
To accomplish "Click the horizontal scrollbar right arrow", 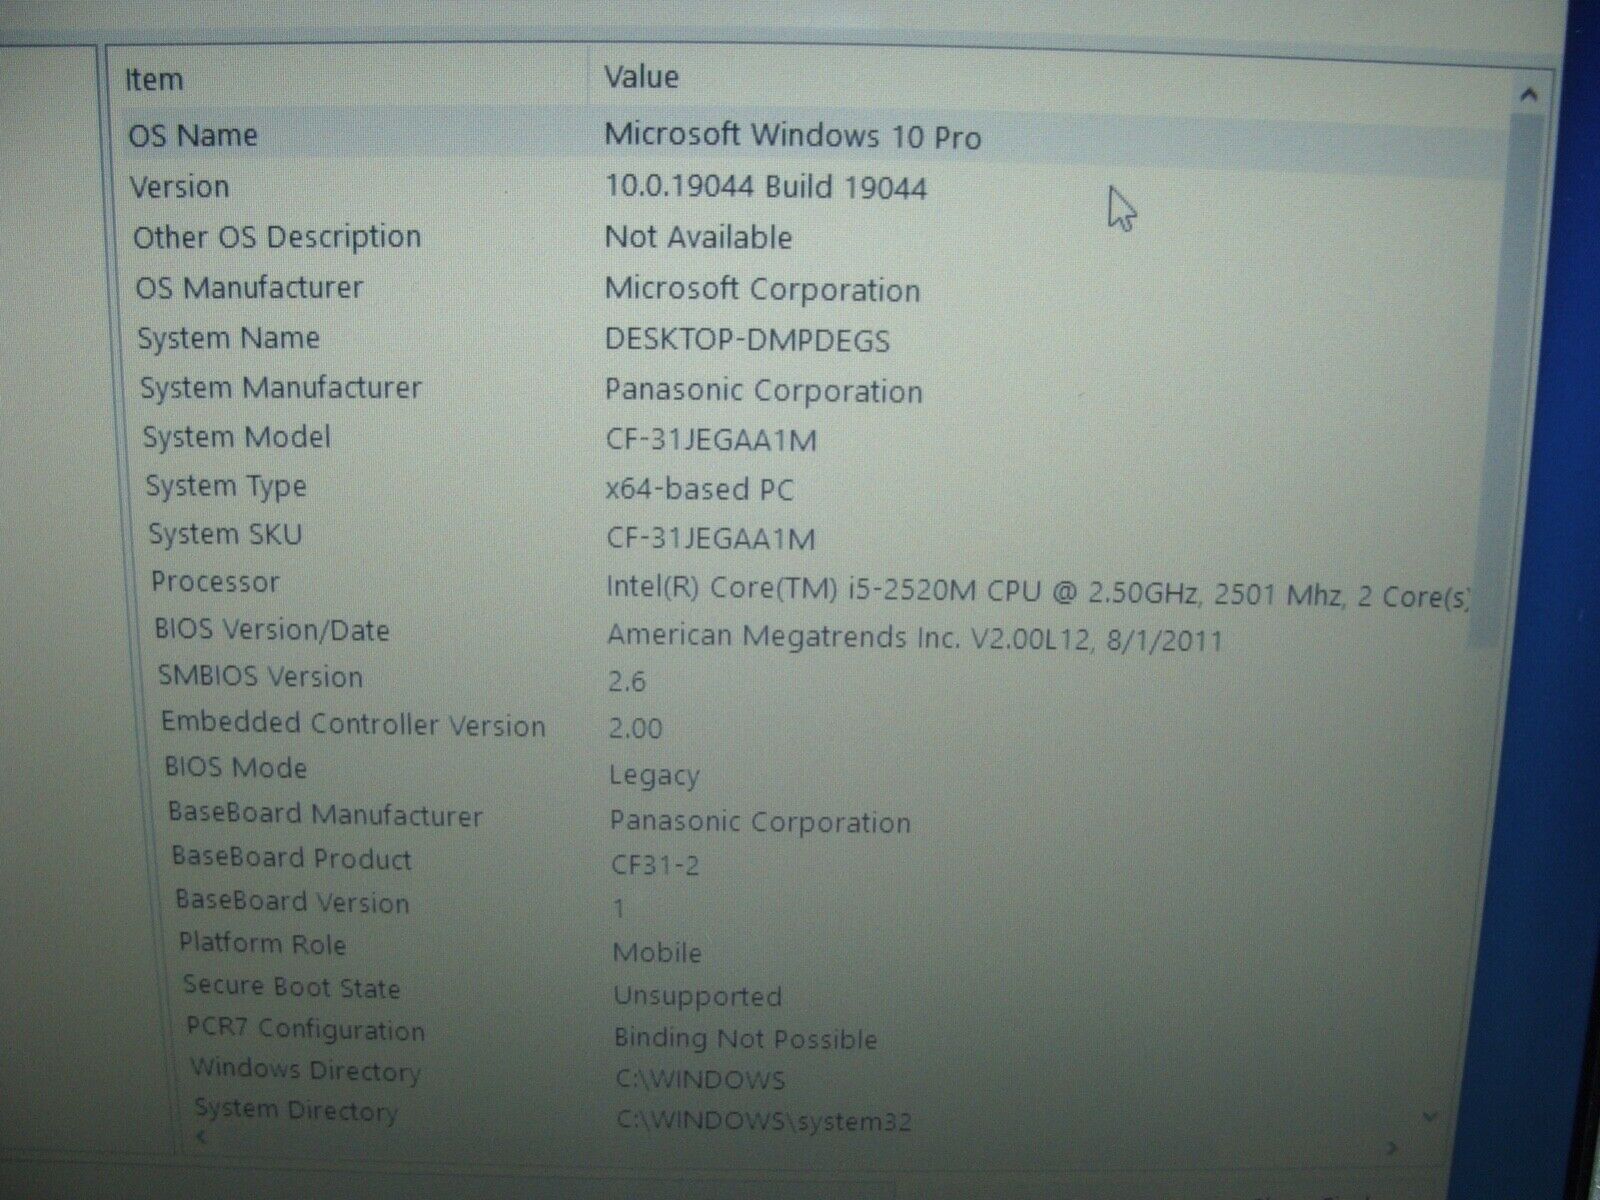I will [x=1392, y=1148].
